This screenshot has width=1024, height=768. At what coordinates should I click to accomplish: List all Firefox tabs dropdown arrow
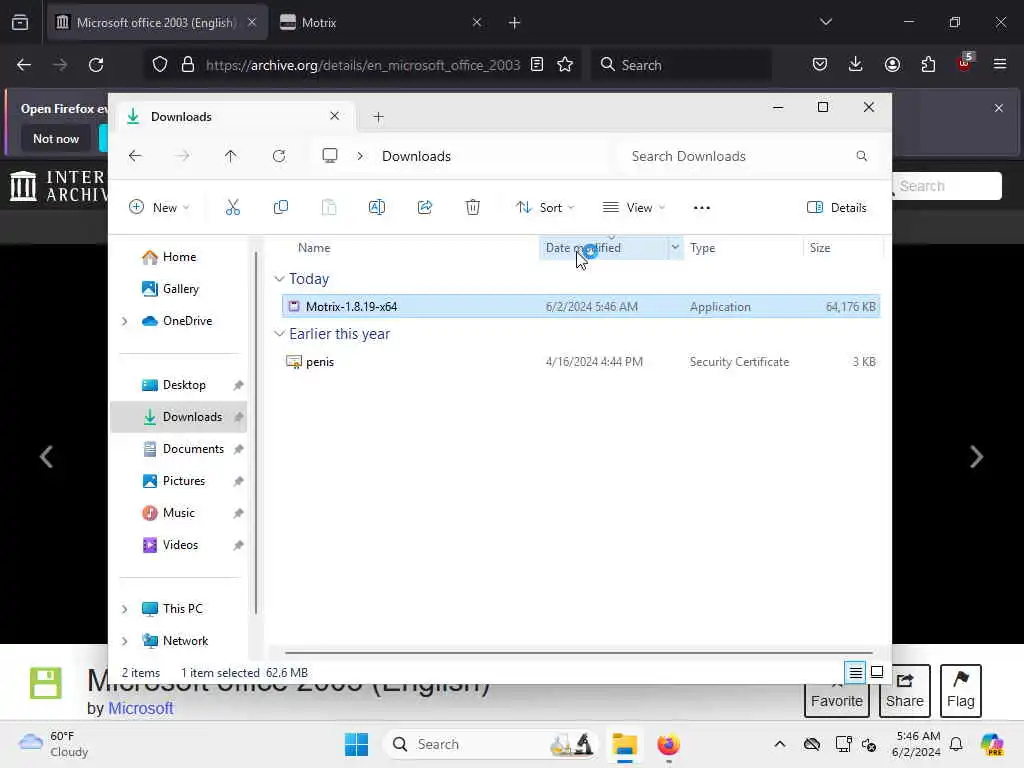tap(826, 22)
